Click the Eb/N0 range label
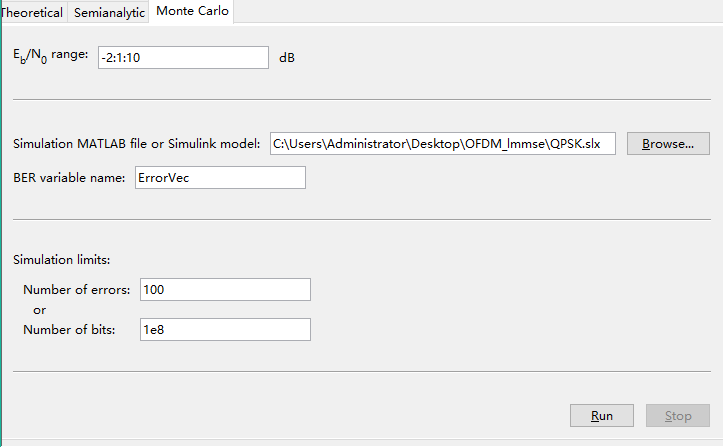This screenshot has height=447, width=723. pyautogui.click(x=50, y=56)
